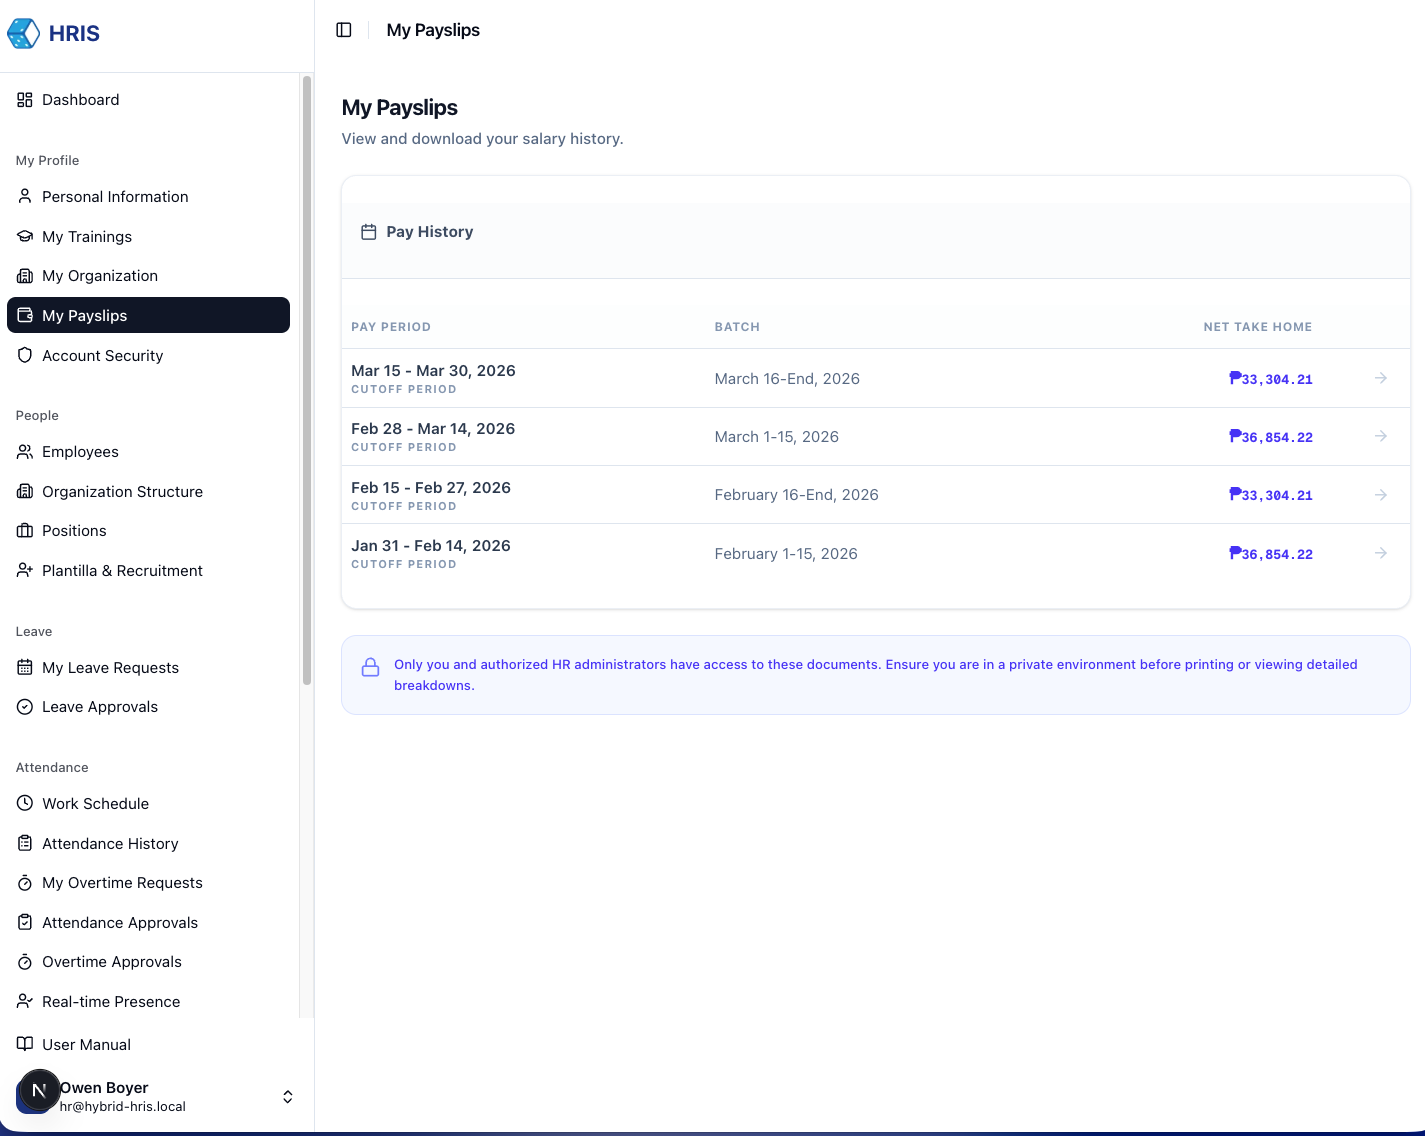Go to the Employees list
The height and width of the screenshot is (1136, 1425).
[x=80, y=452]
